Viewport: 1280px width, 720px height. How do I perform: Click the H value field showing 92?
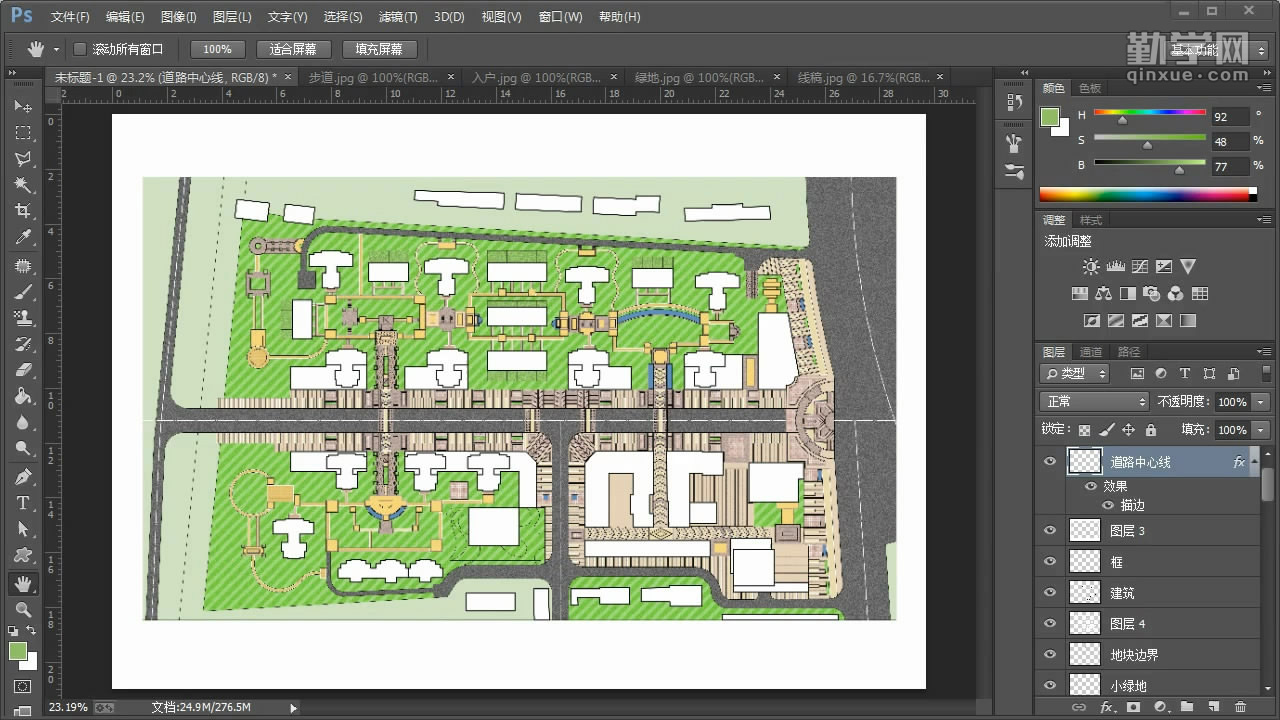[x=1230, y=117]
